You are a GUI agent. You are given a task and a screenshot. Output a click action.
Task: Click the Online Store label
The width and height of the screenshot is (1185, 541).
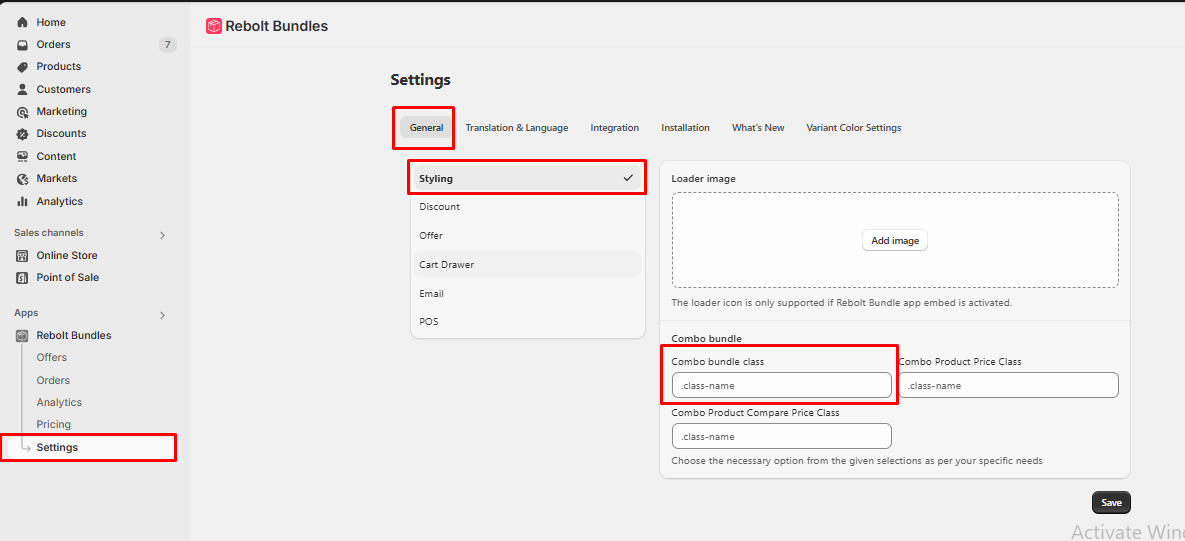67,255
